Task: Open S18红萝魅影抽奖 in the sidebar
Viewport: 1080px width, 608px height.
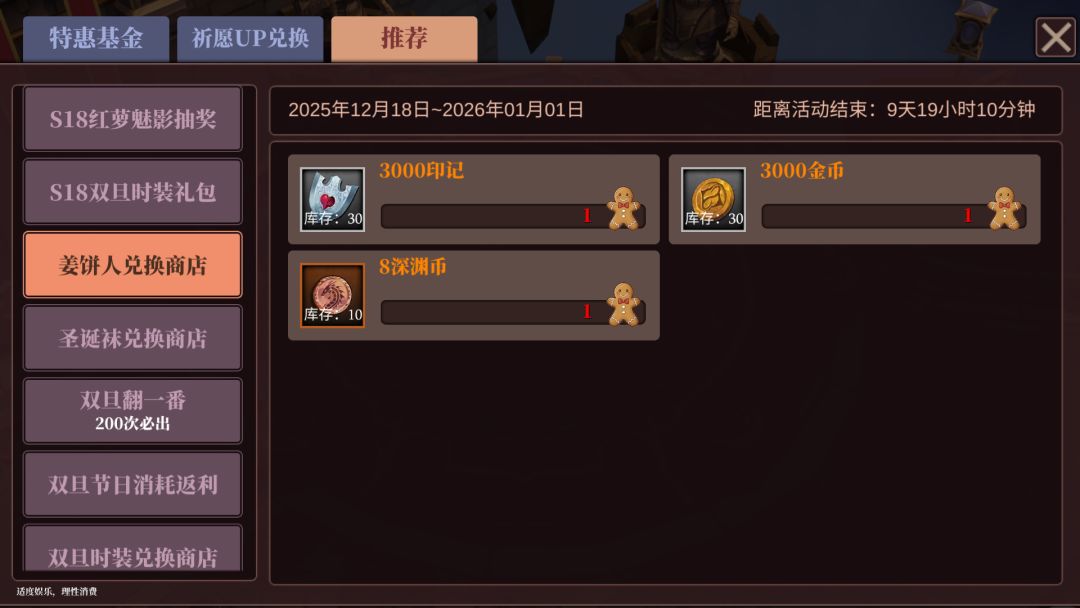Action: point(133,118)
